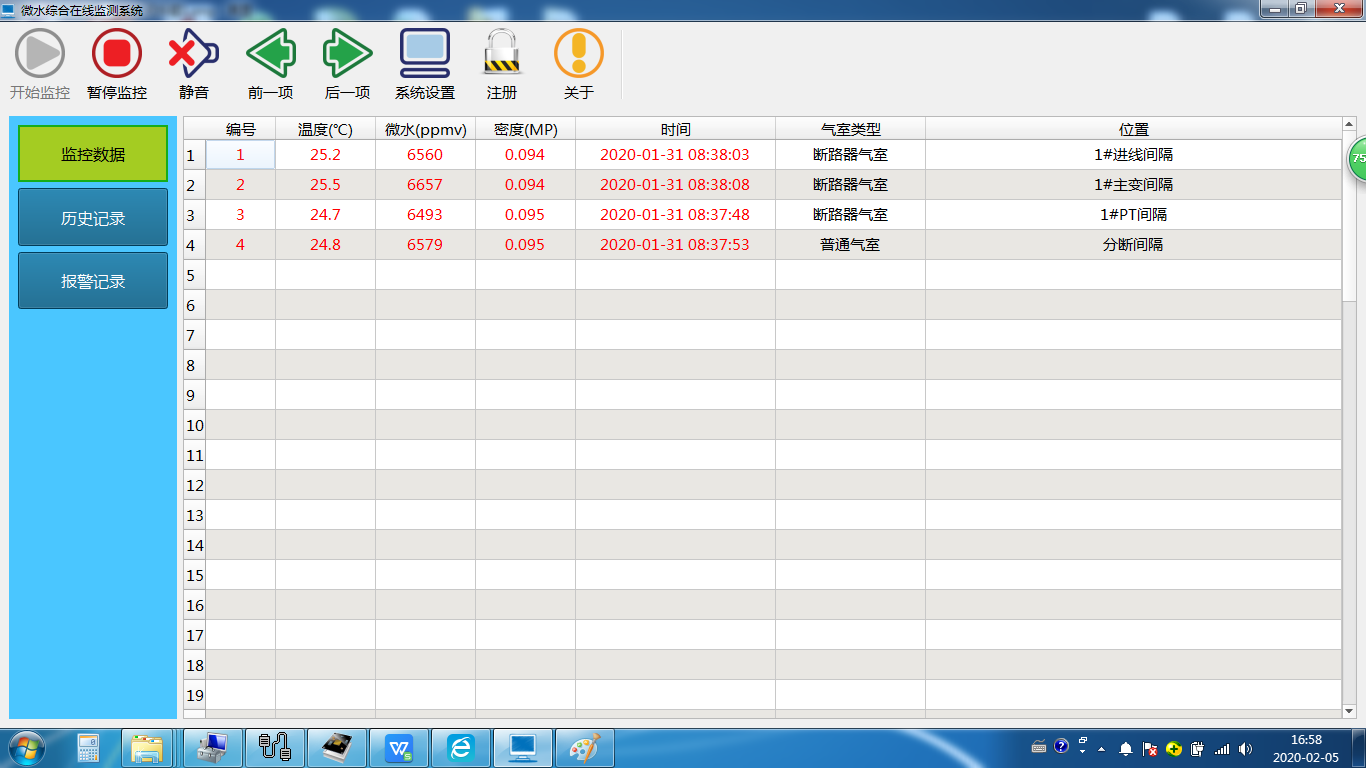Open Calculator from taskbar
The image size is (1366, 768).
click(x=88, y=748)
